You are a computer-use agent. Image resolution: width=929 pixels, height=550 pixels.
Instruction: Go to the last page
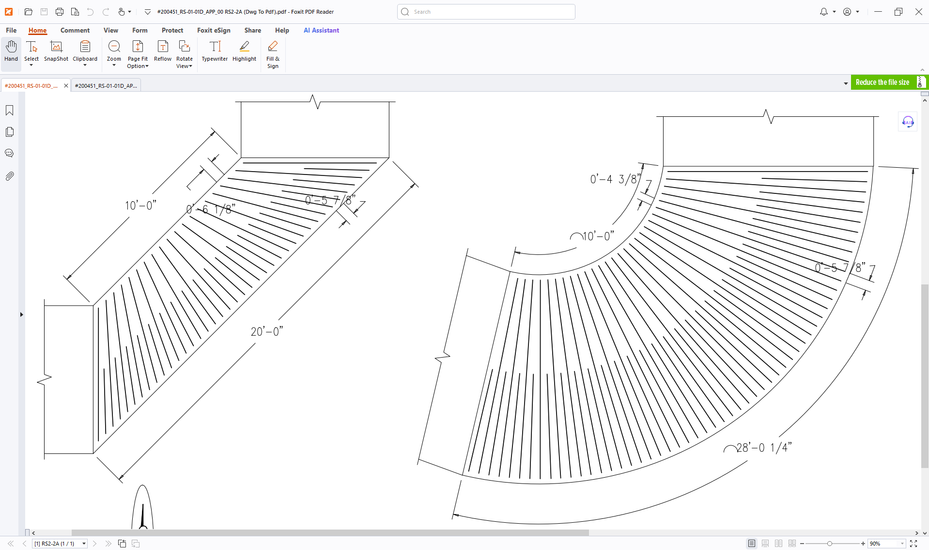tap(108, 543)
